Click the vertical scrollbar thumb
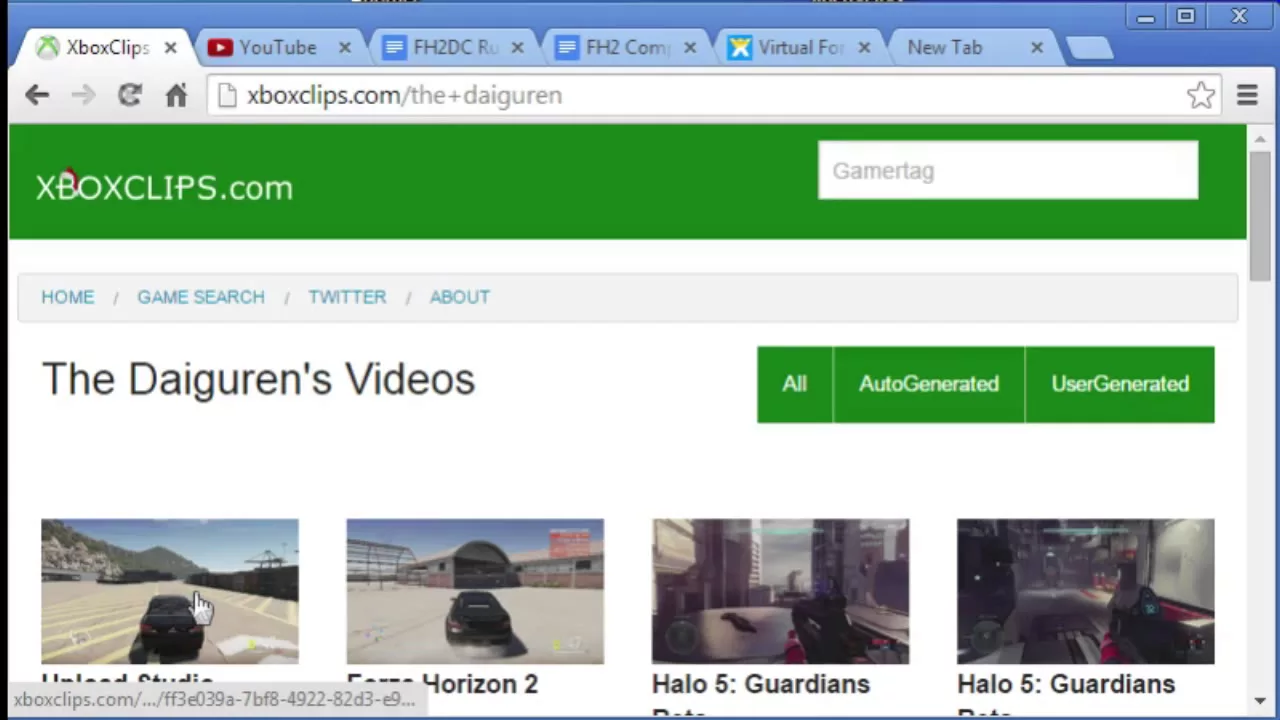The height and width of the screenshot is (720, 1280). [x=1260, y=215]
